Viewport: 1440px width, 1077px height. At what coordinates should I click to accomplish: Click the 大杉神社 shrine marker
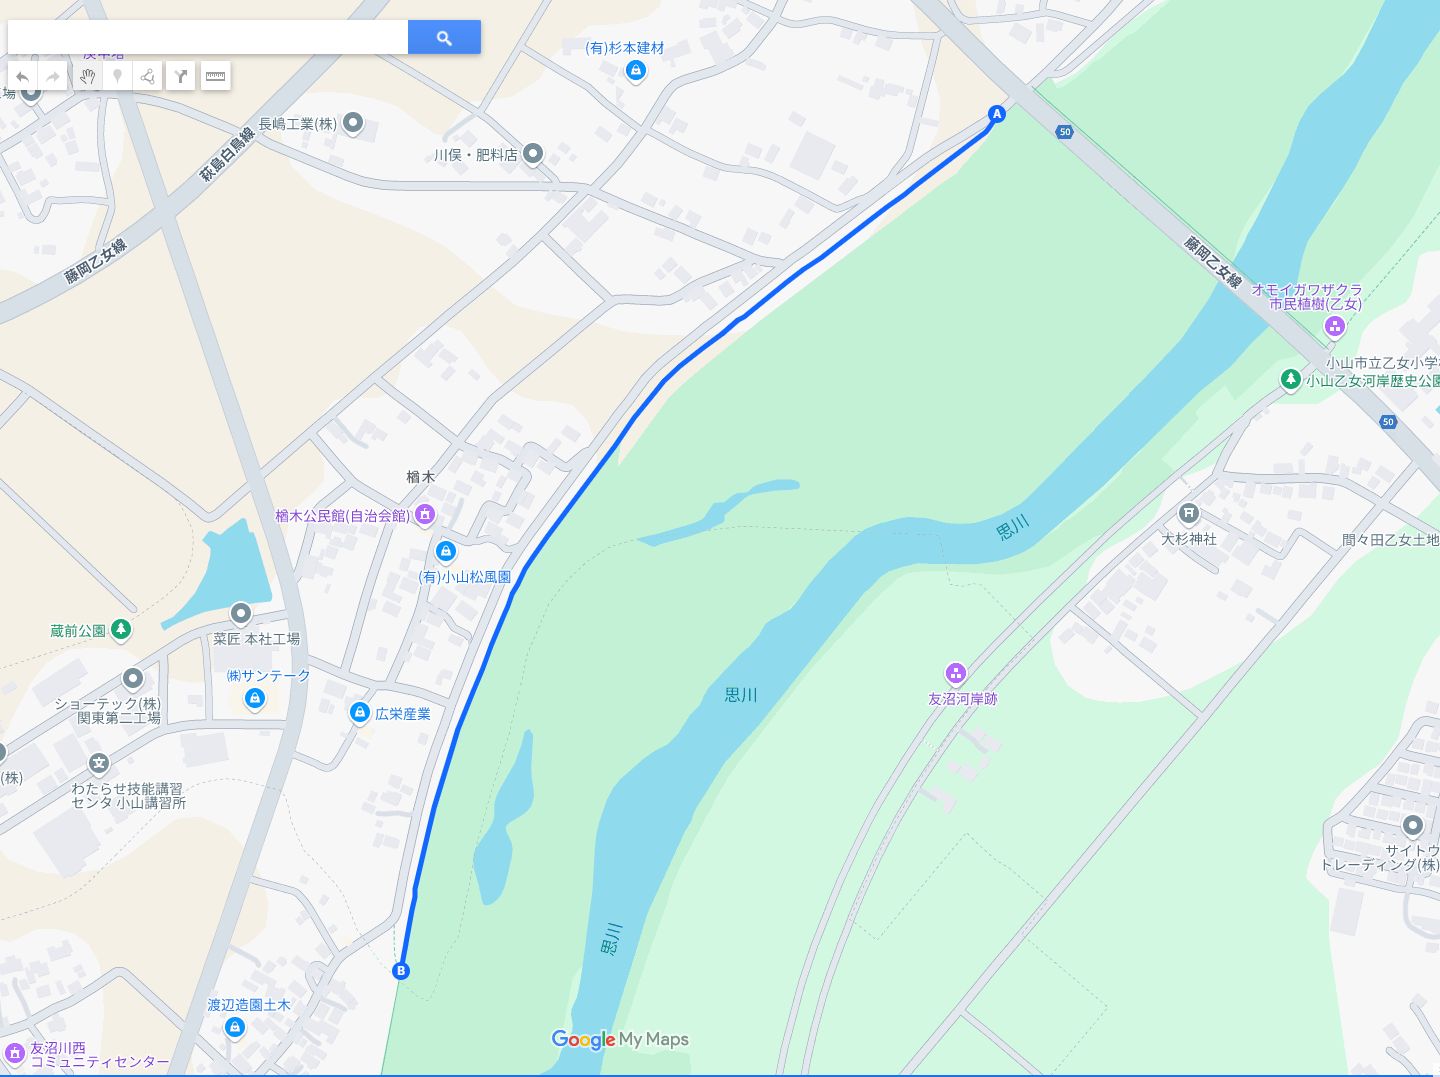click(x=1188, y=514)
